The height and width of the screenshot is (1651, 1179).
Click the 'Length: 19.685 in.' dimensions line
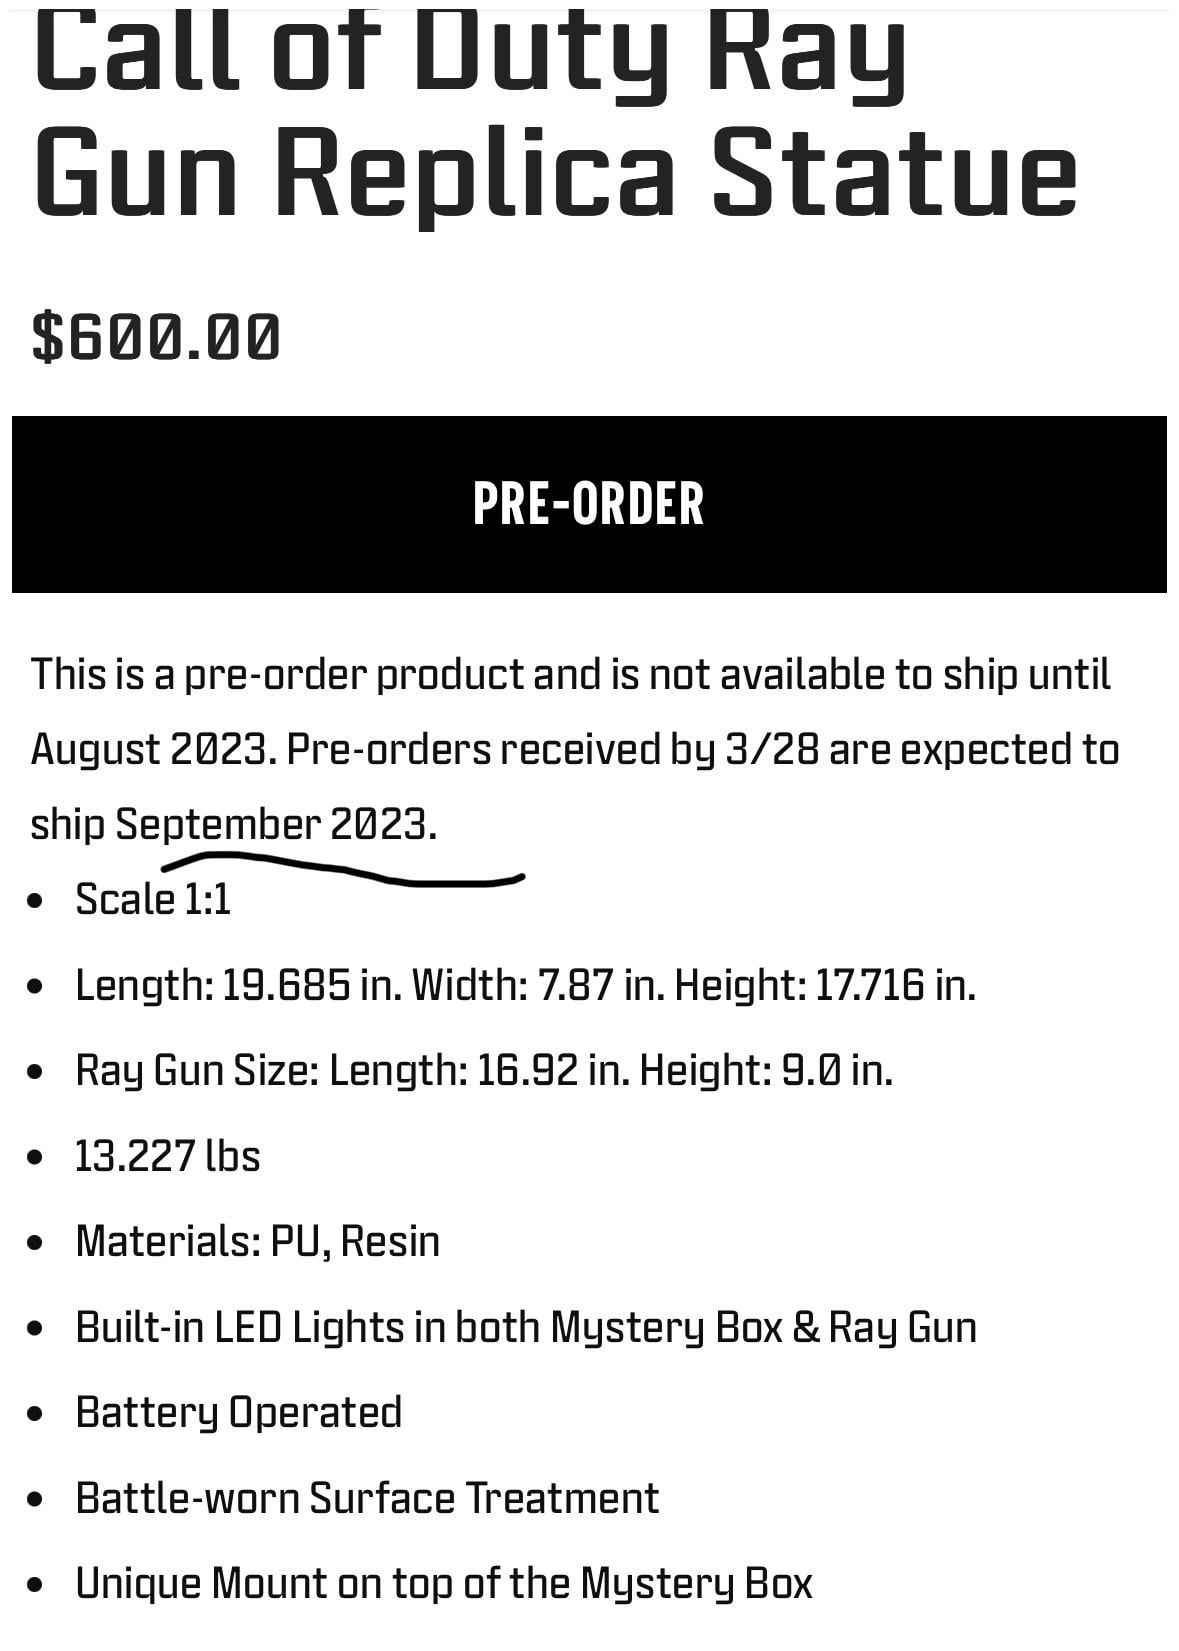tap(525, 985)
